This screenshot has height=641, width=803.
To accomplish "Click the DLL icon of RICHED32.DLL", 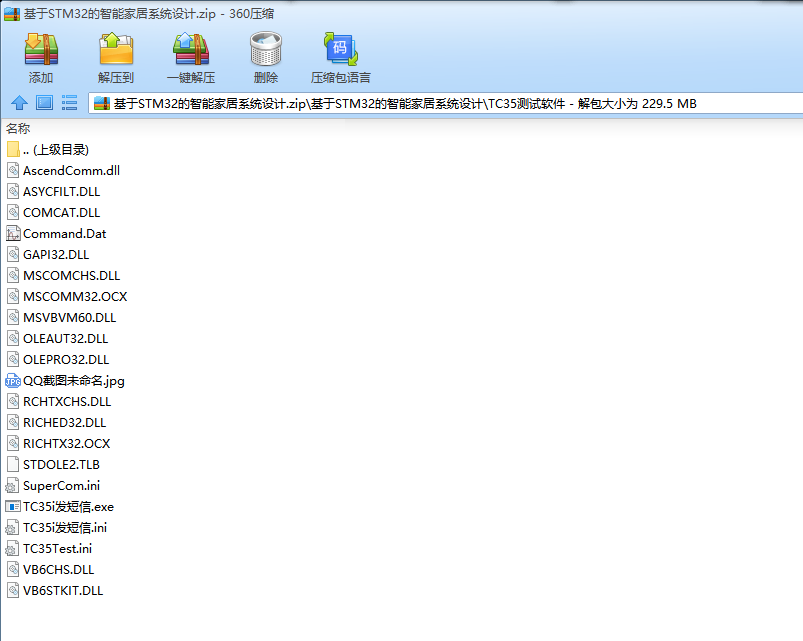I will (x=13, y=422).
